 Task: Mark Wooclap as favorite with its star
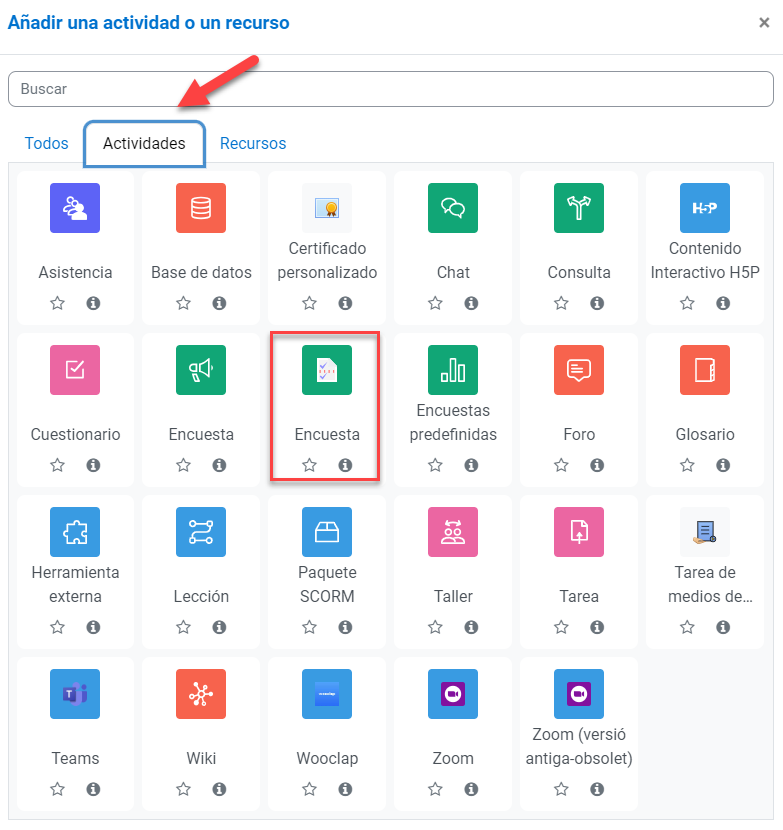pyautogui.click(x=309, y=789)
